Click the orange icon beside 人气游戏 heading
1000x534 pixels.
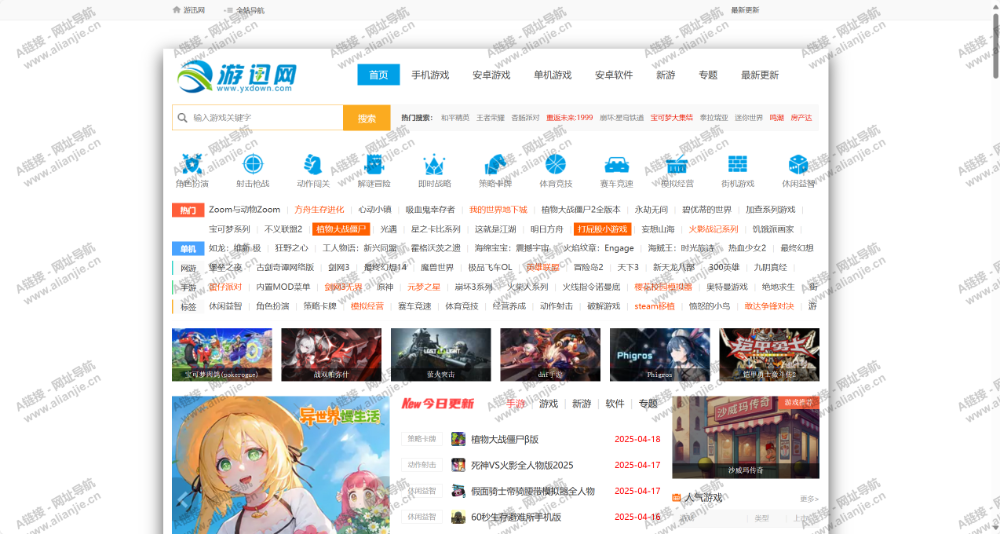point(677,498)
